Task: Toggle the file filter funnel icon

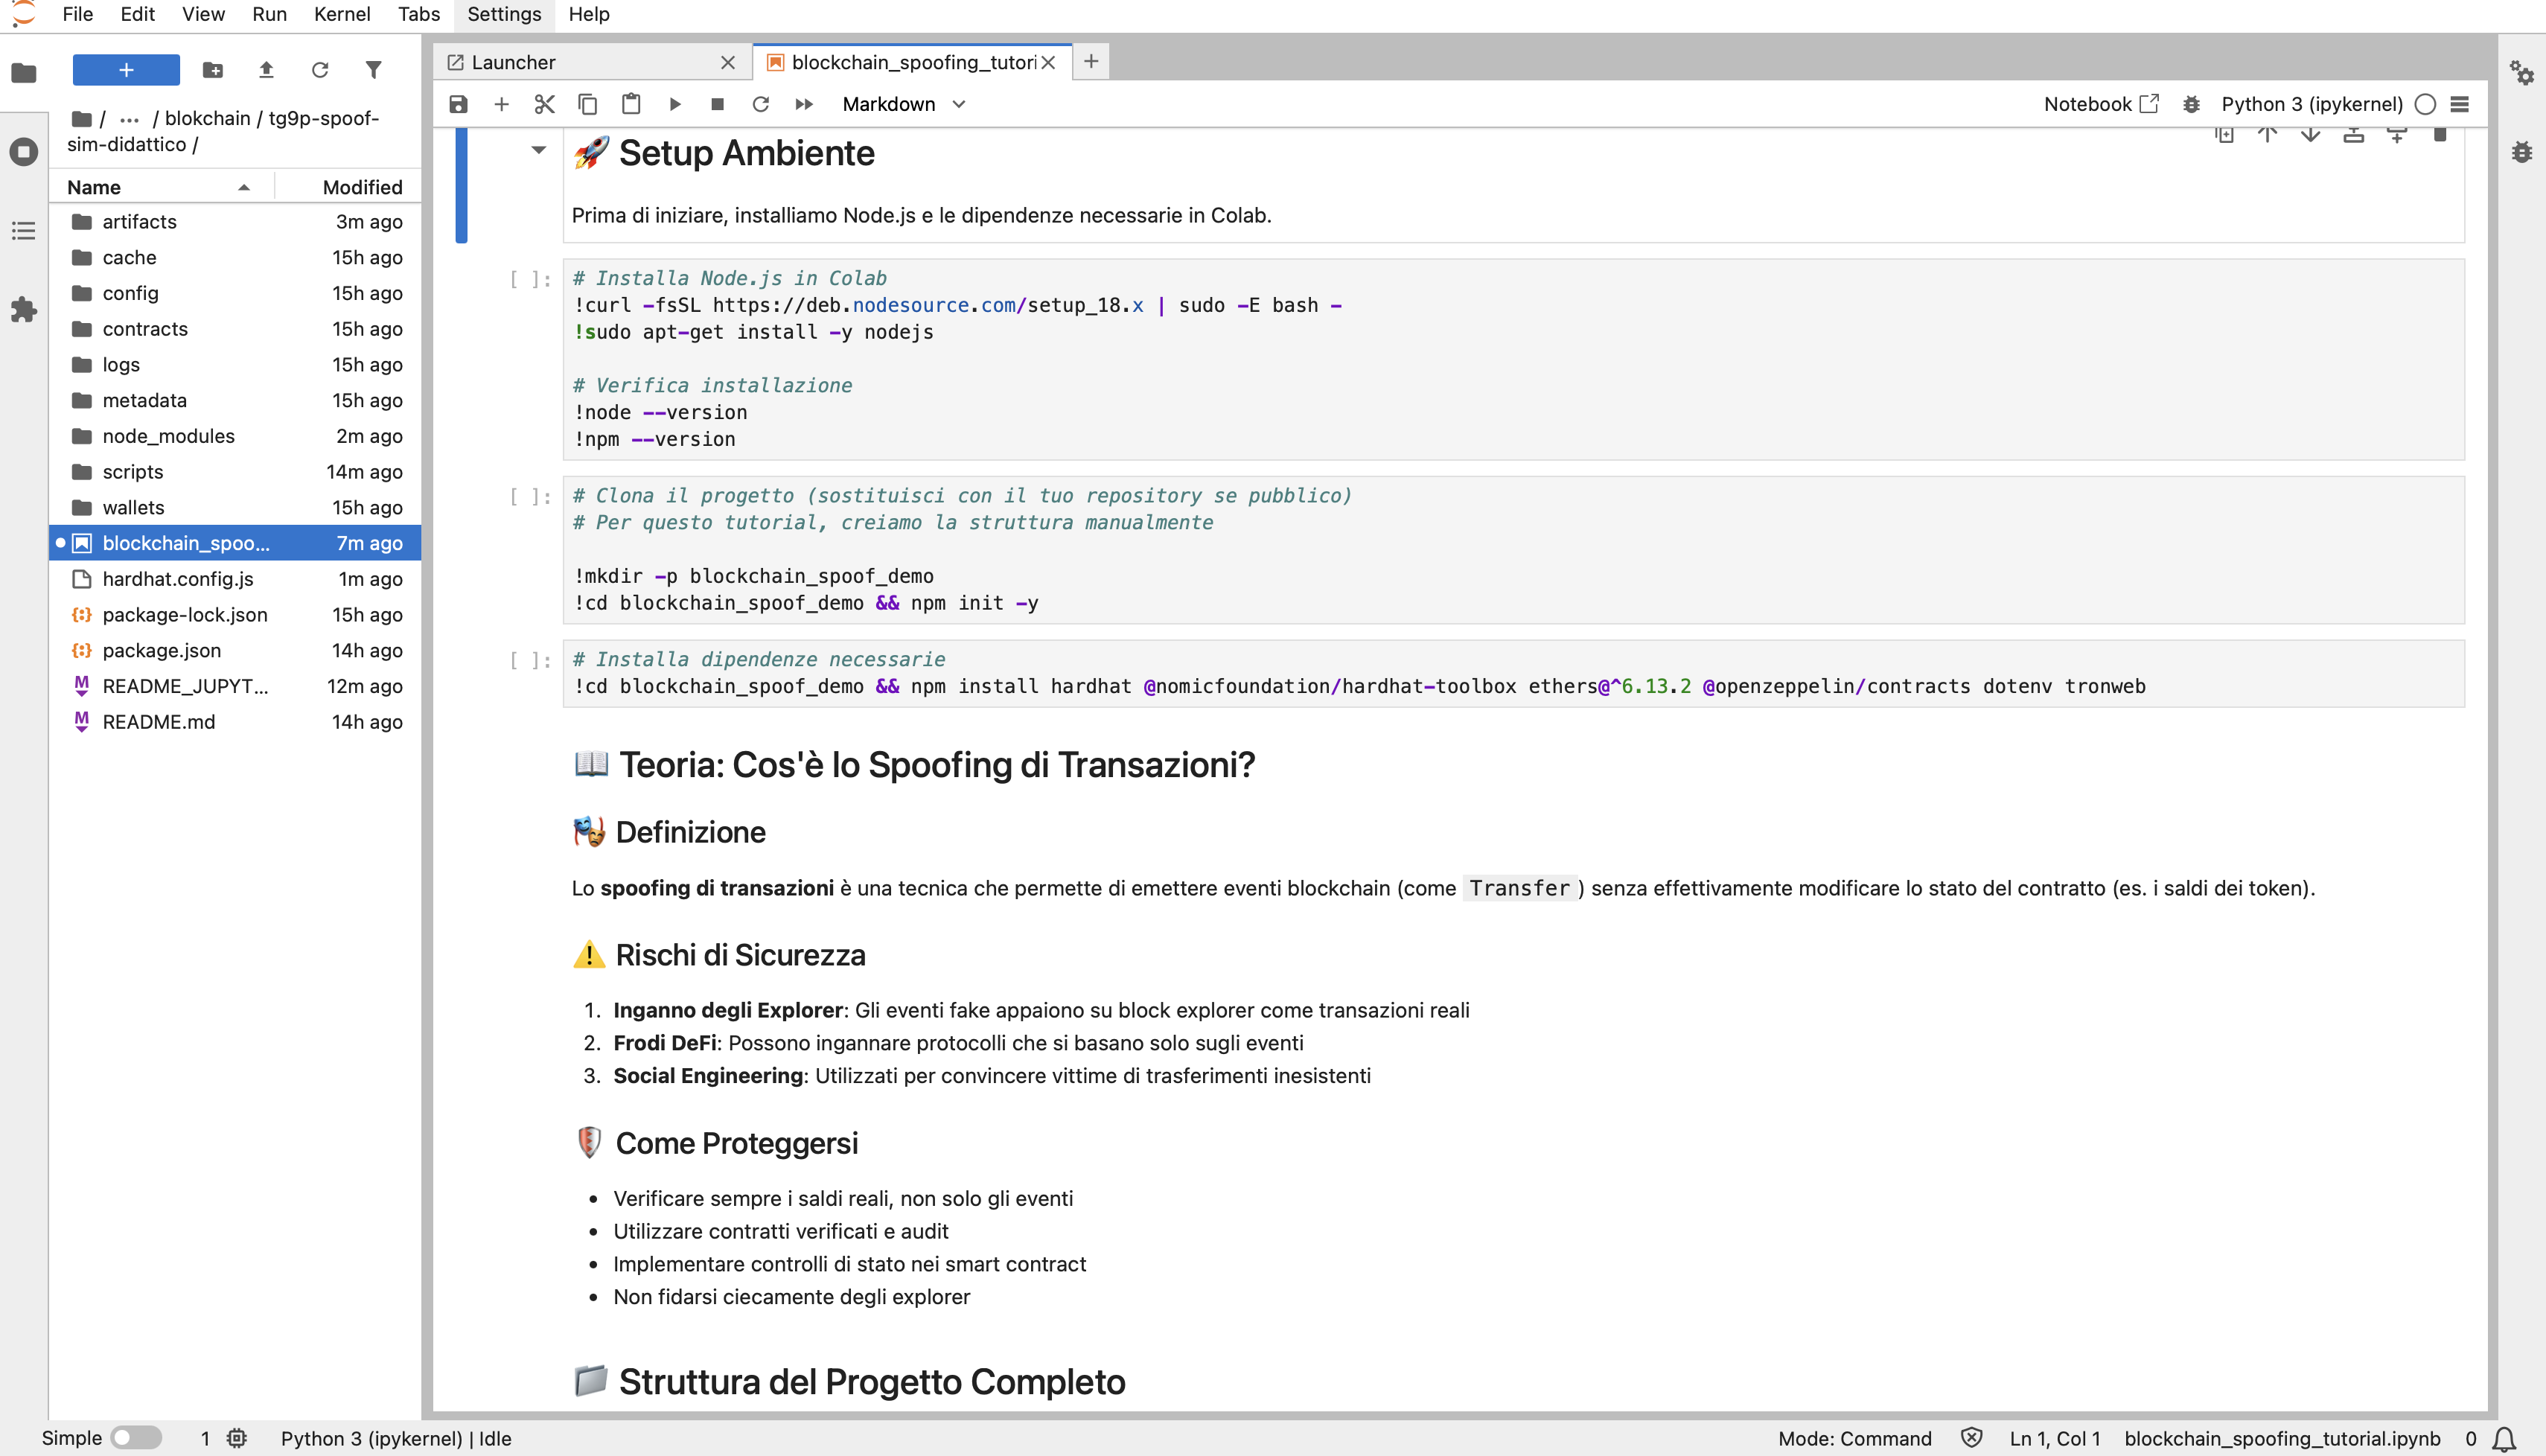Action: pyautogui.click(x=373, y=70)
